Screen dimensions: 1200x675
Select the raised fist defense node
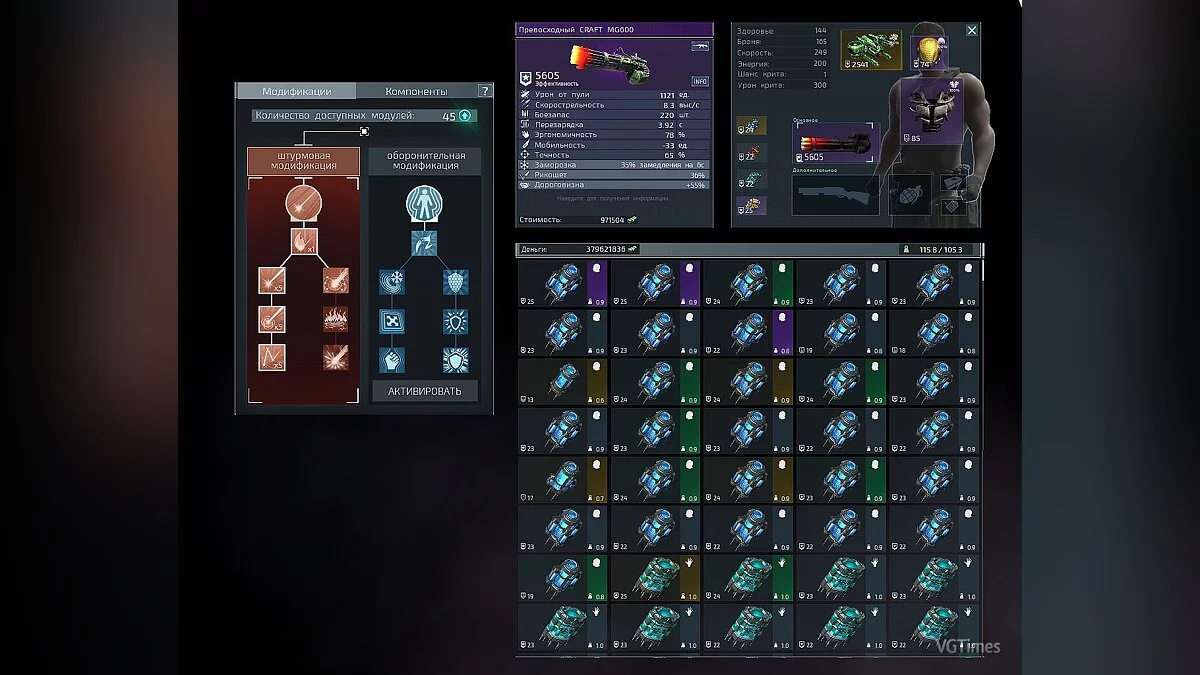click(x=393, y=359)
